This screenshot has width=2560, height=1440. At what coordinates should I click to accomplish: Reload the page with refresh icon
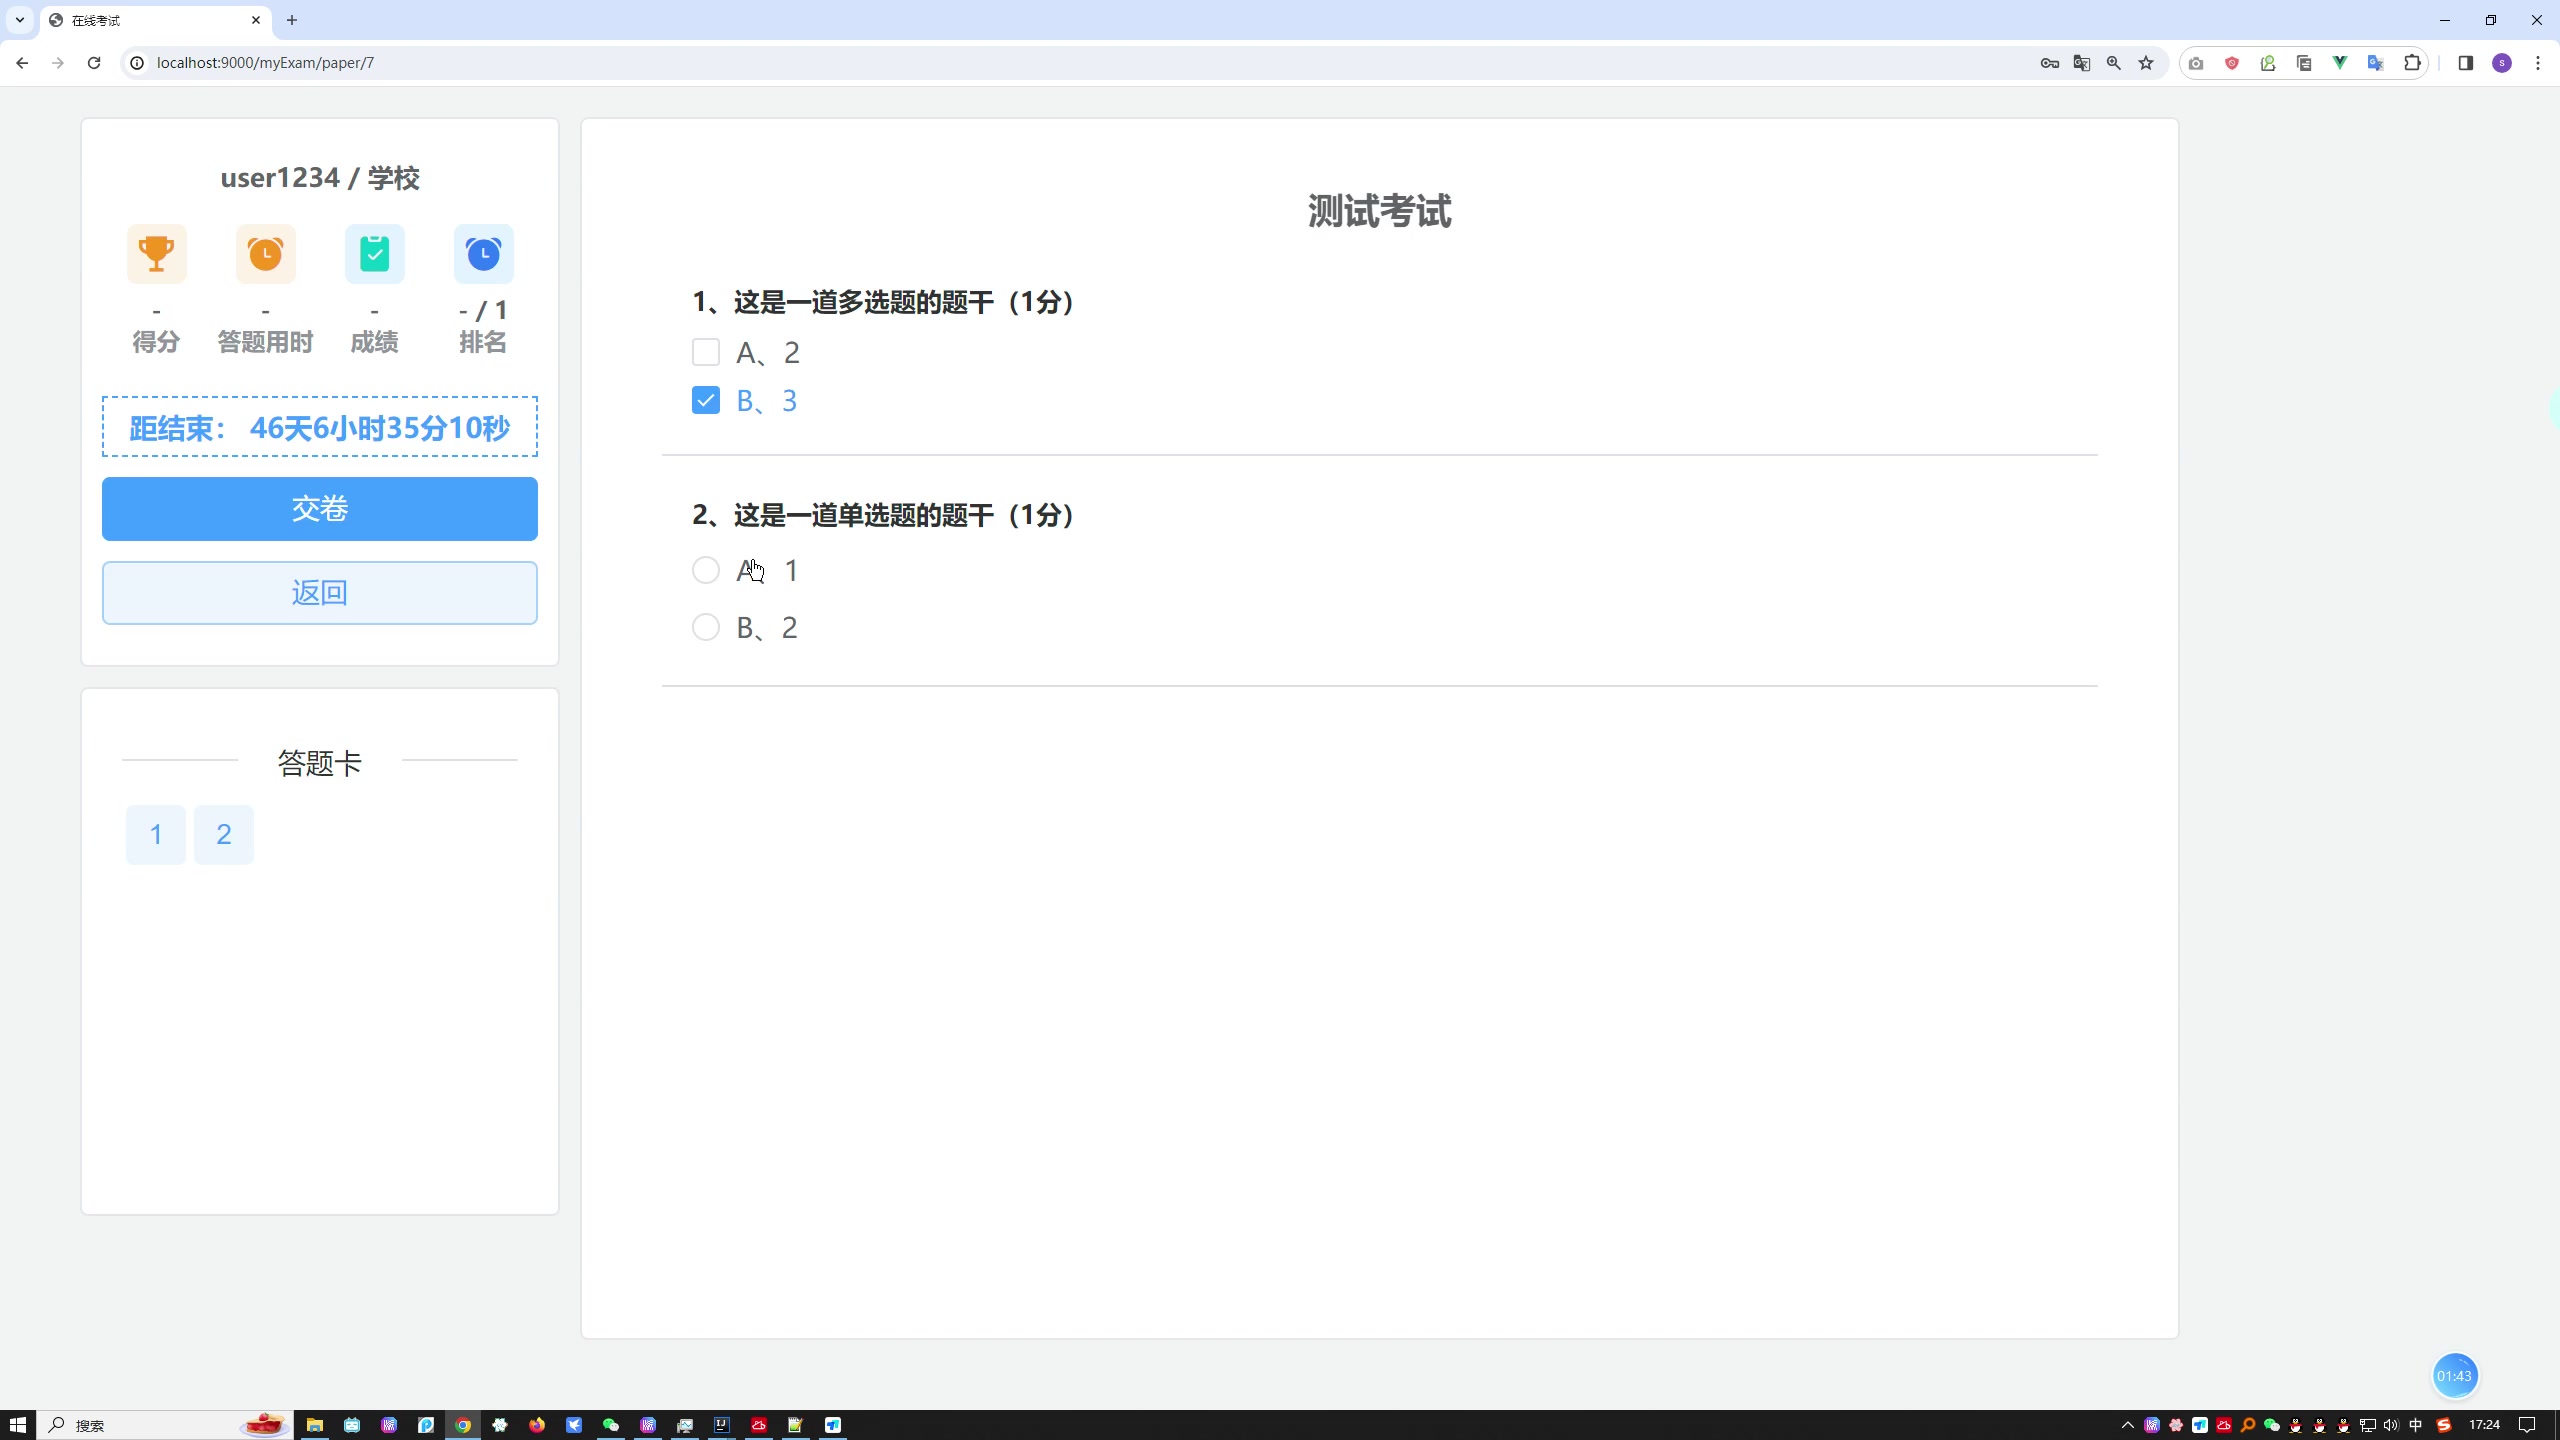coord(94,63)
